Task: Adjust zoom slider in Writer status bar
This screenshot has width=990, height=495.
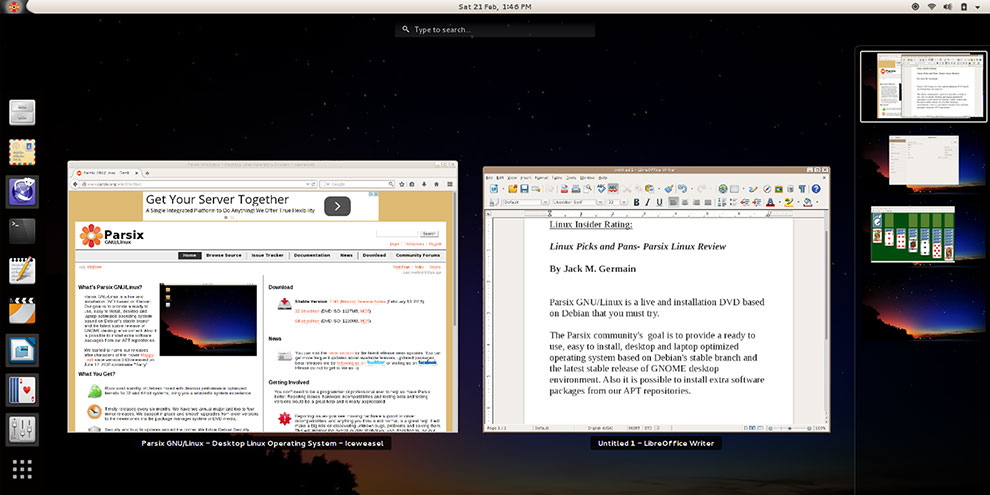Action: 790,428
